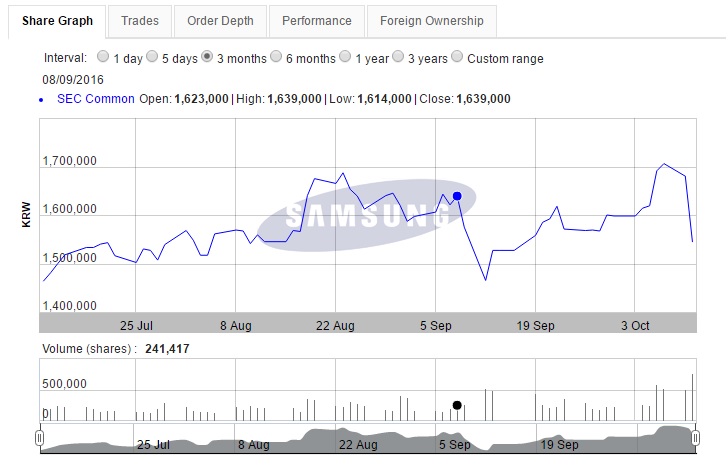Grab the left range slider handle
728x465 pixels.
coord(39,438)
